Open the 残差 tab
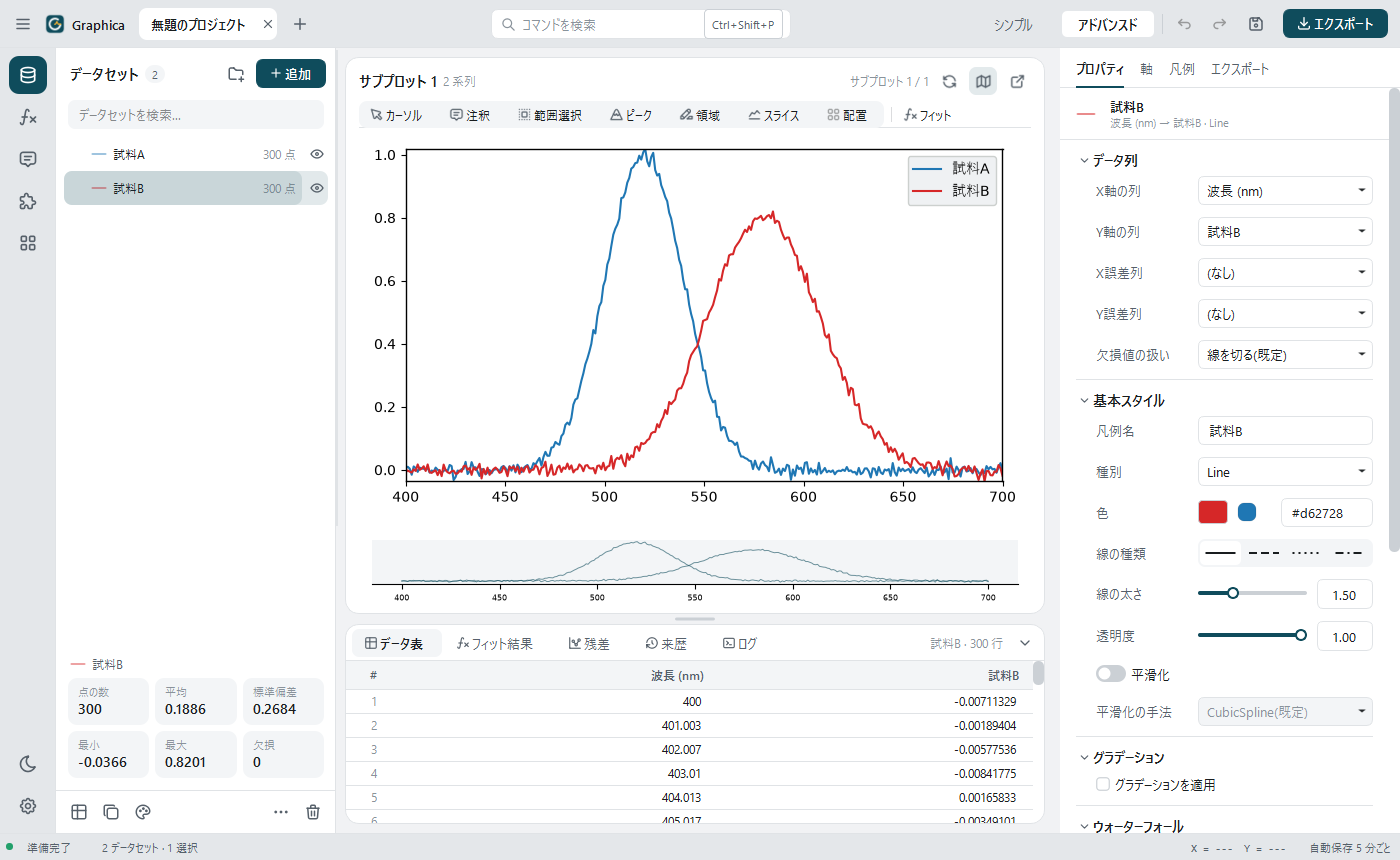Image resolution: width=1400 pixels, height=860 pixels. click(589, 644)
